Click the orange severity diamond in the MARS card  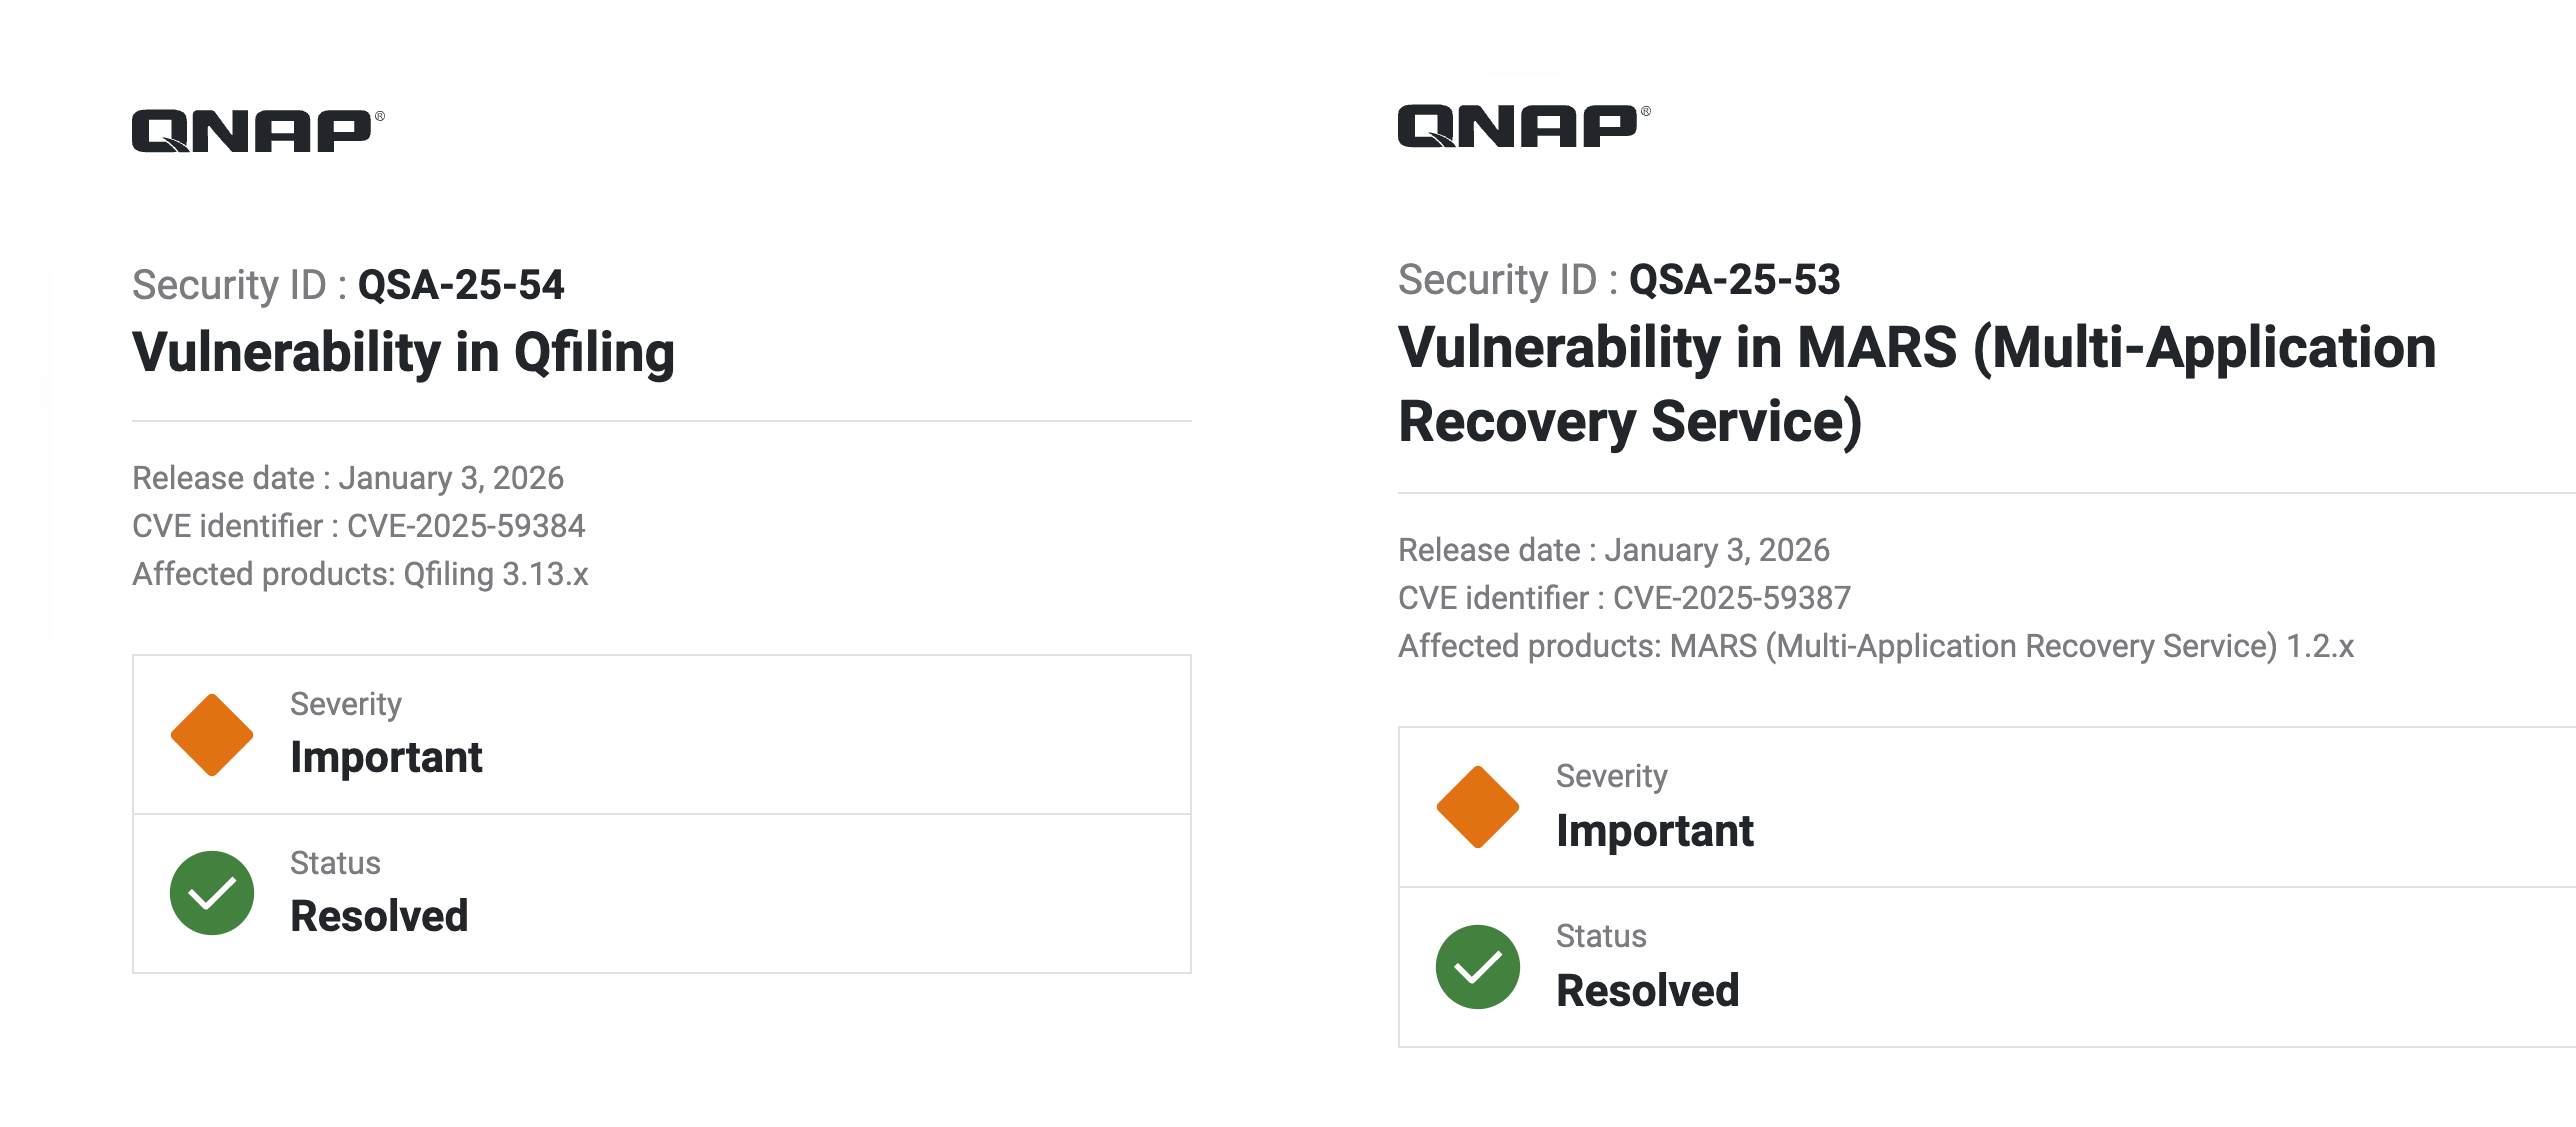coord(1478,807)
